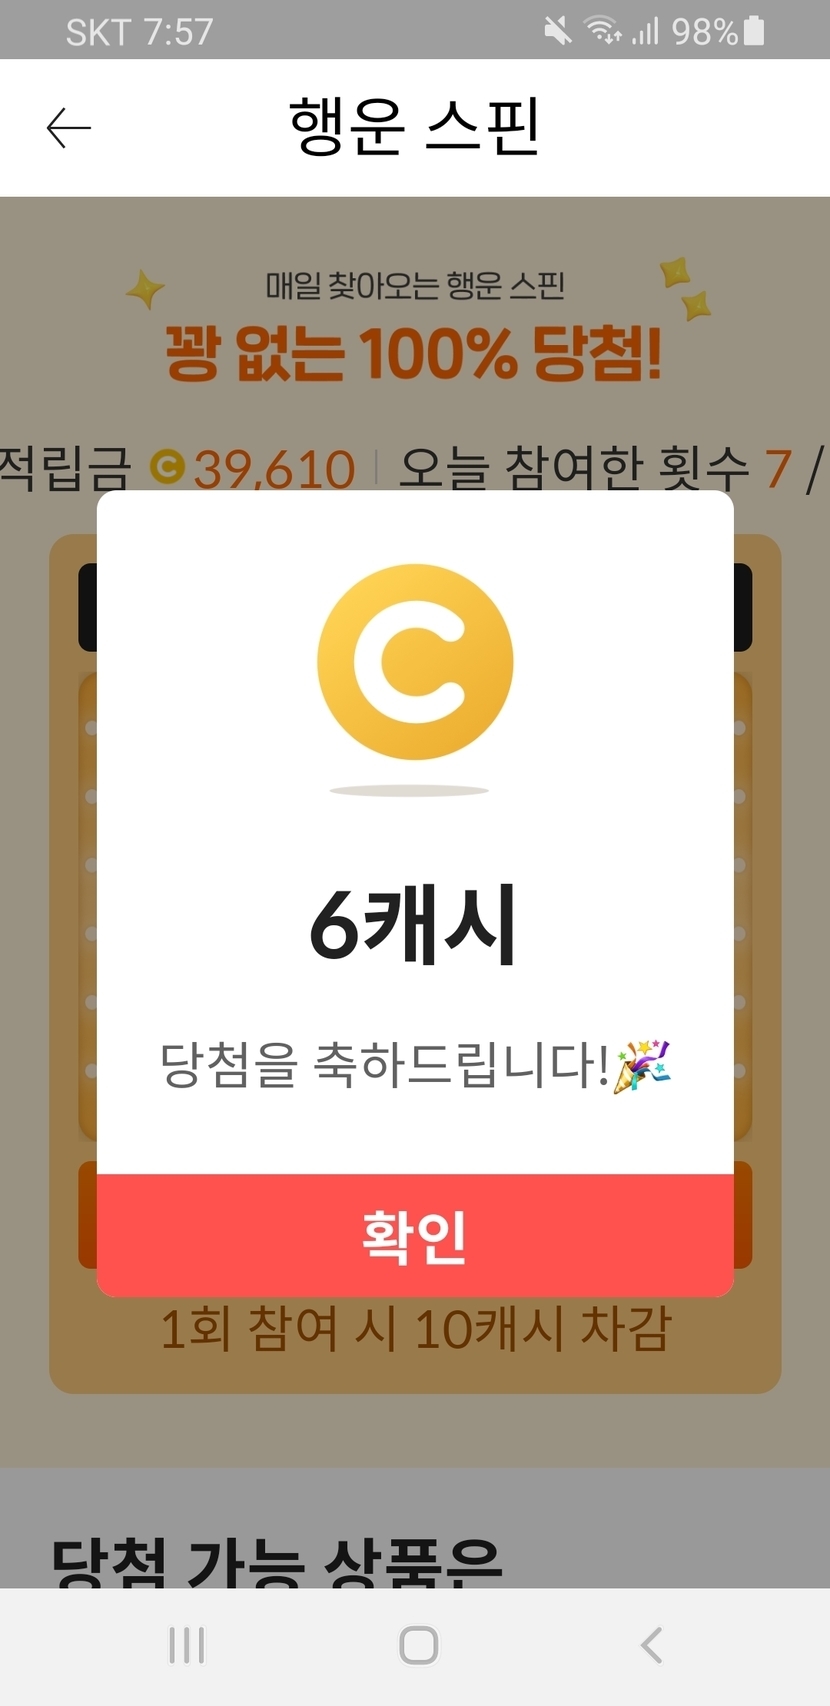Click the muted sound icon in status bar
The image size is (830, 1706).
pyautogui.click(x=558, y=31)
